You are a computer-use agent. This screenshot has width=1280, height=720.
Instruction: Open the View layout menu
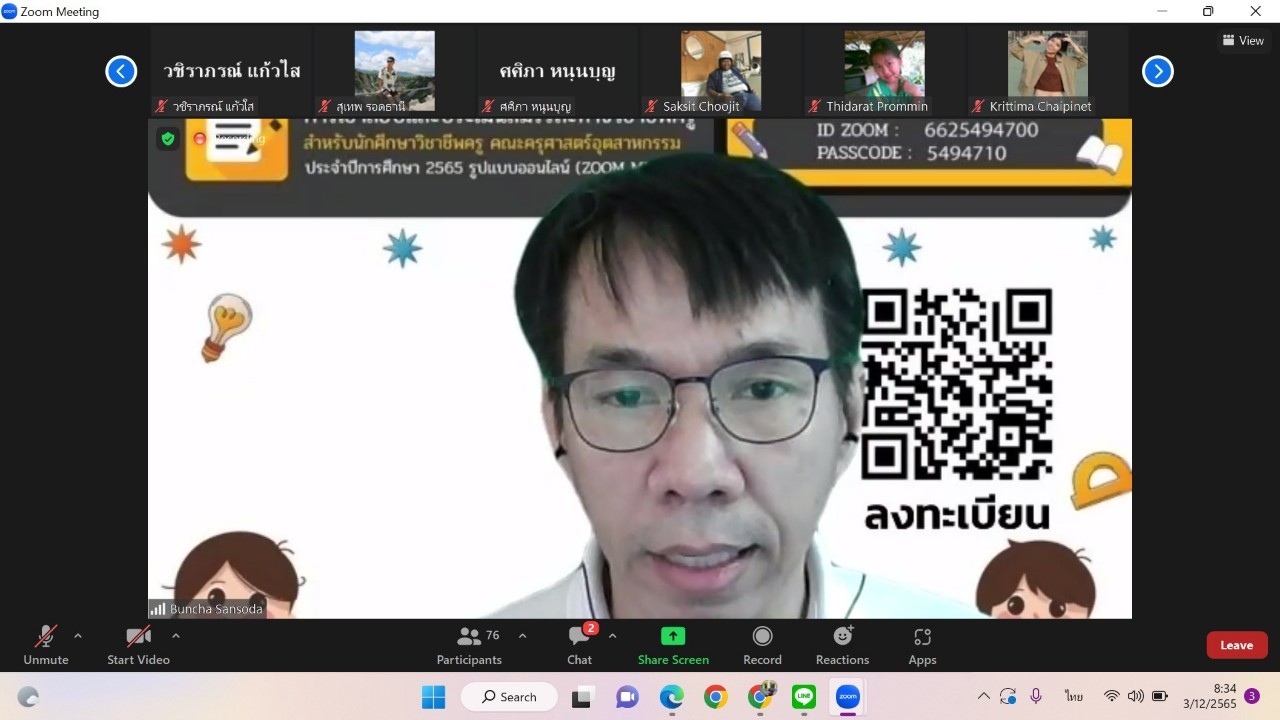(1243, 41)
